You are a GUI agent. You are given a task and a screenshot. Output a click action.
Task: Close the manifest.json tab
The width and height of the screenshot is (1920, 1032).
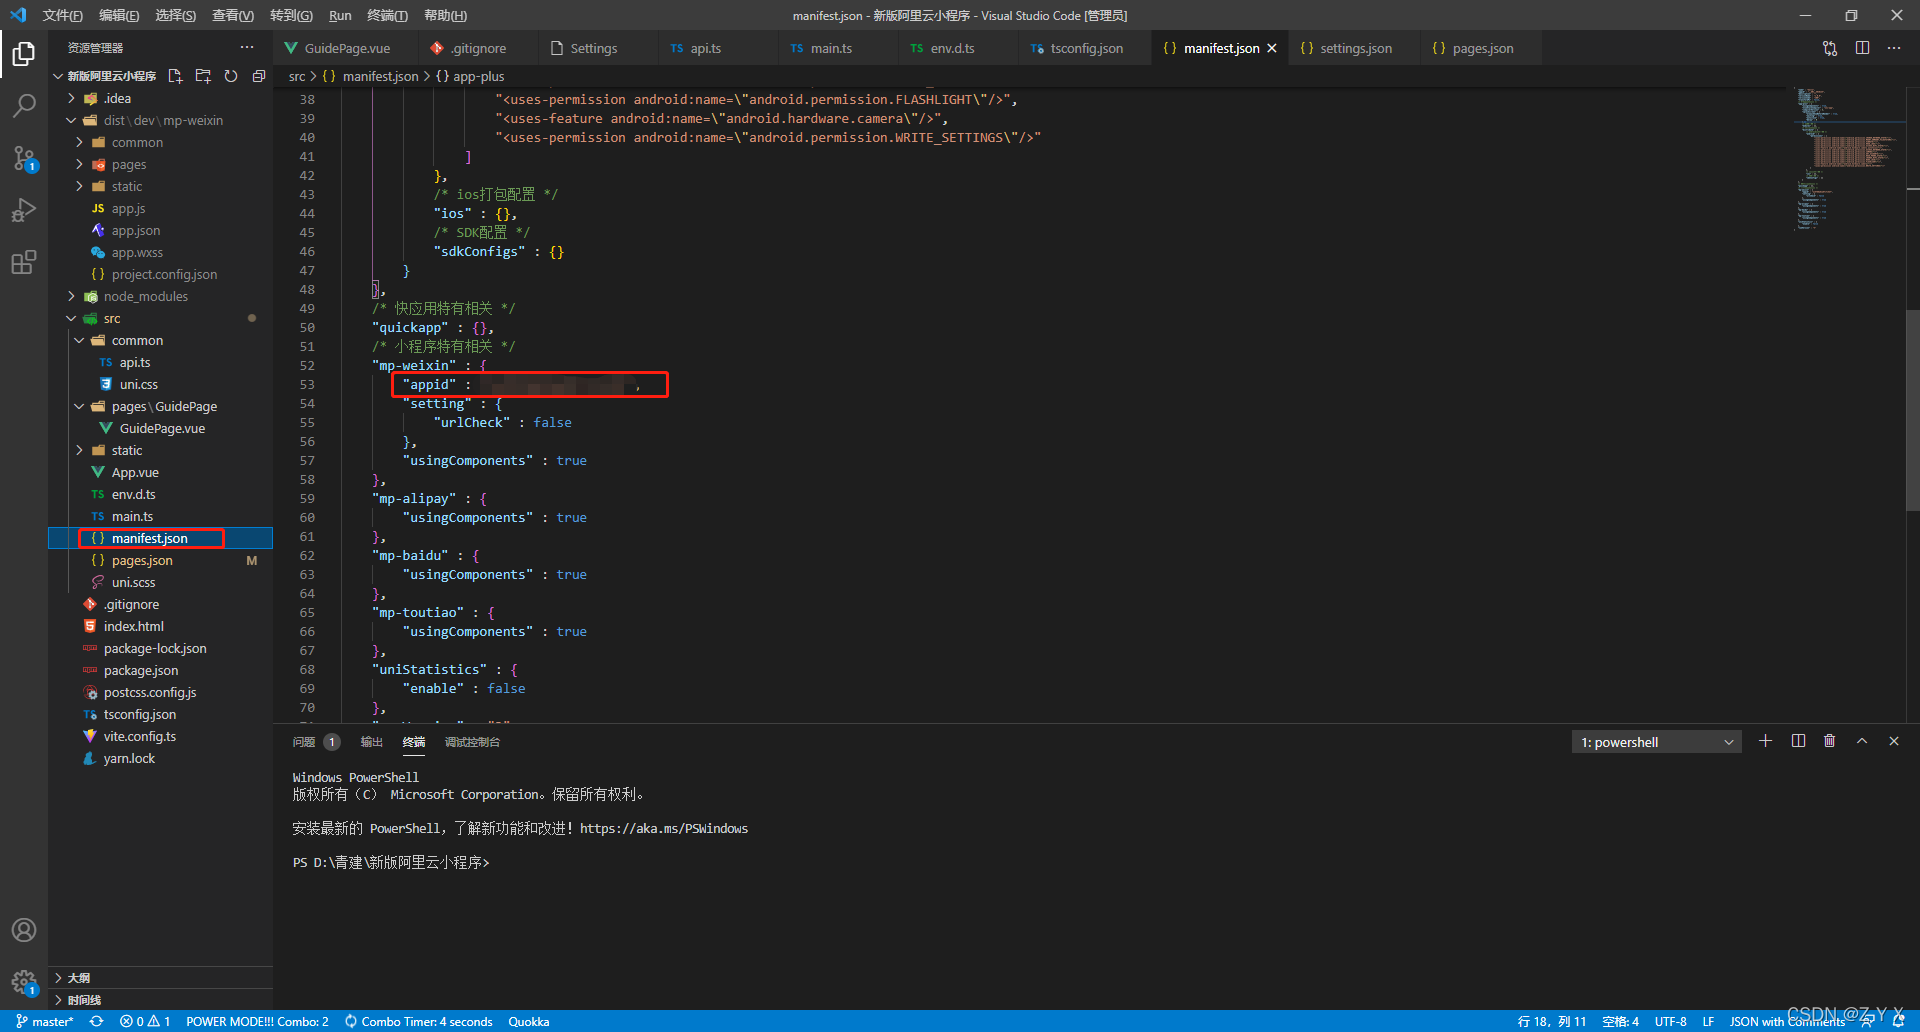click(1272, 48)
